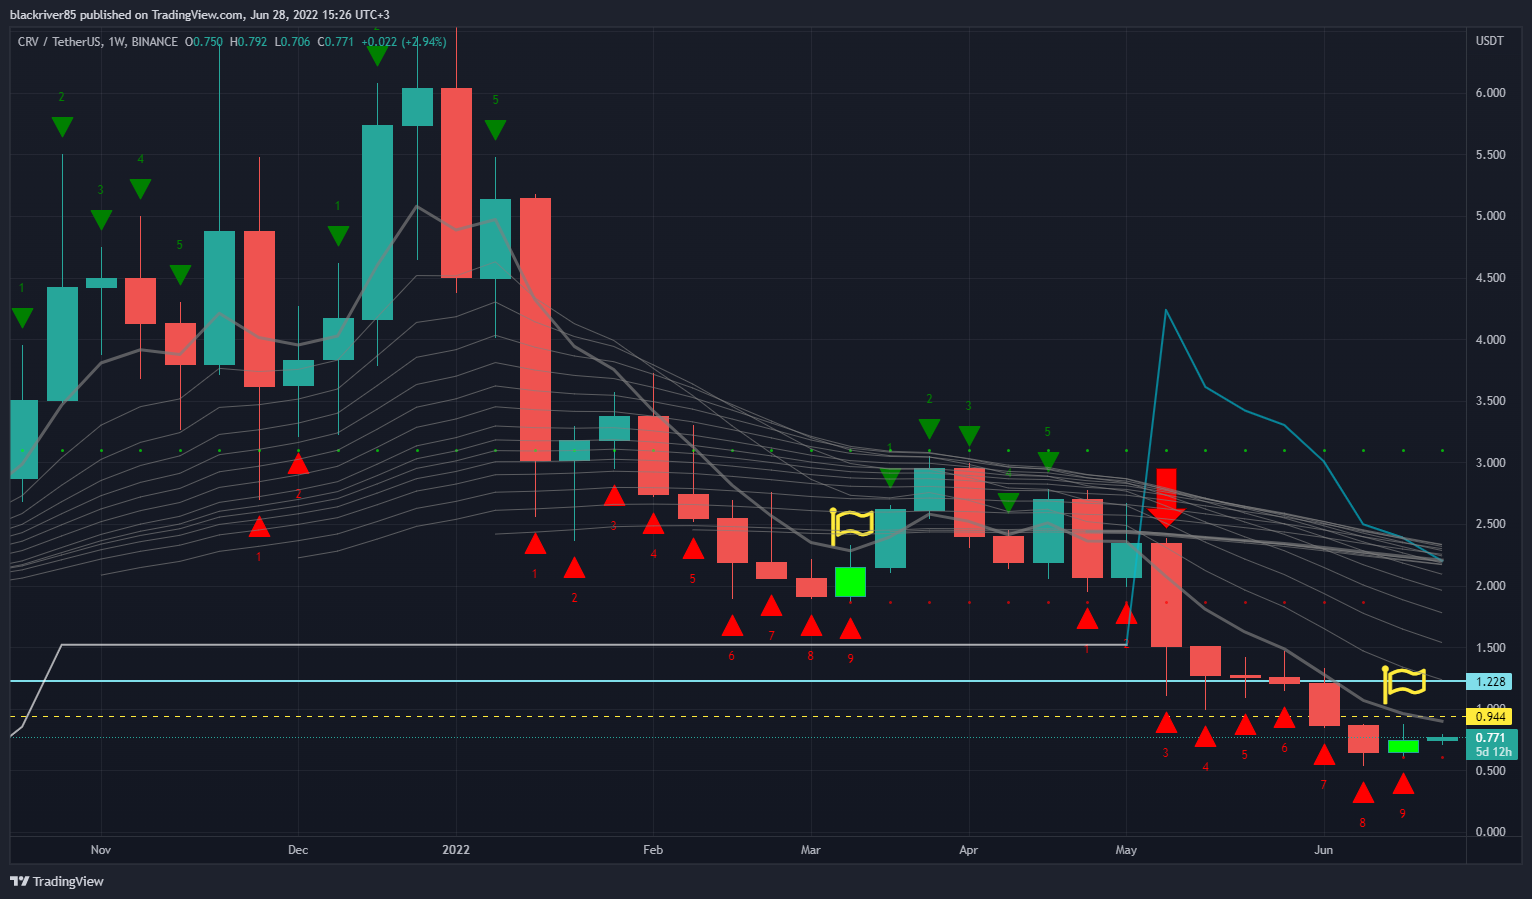Click the 4.500 price axis label

[x=1490, y=278]
